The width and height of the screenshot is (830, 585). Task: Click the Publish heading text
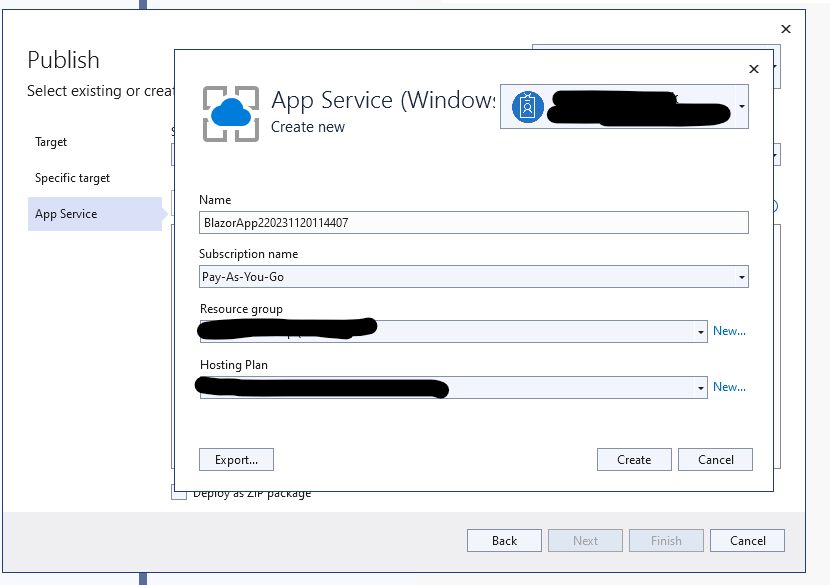pyautogui.click(x=64, y=60)
